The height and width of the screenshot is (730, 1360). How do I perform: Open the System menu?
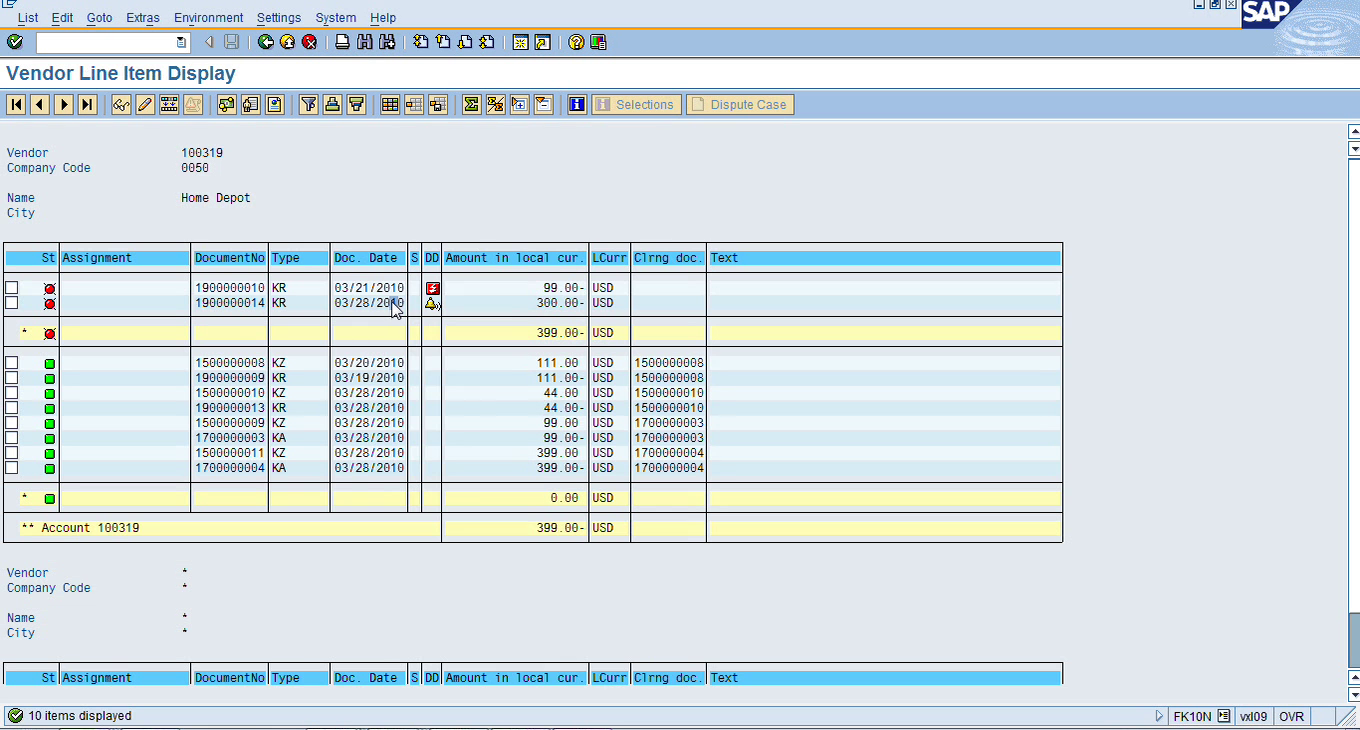335,18
